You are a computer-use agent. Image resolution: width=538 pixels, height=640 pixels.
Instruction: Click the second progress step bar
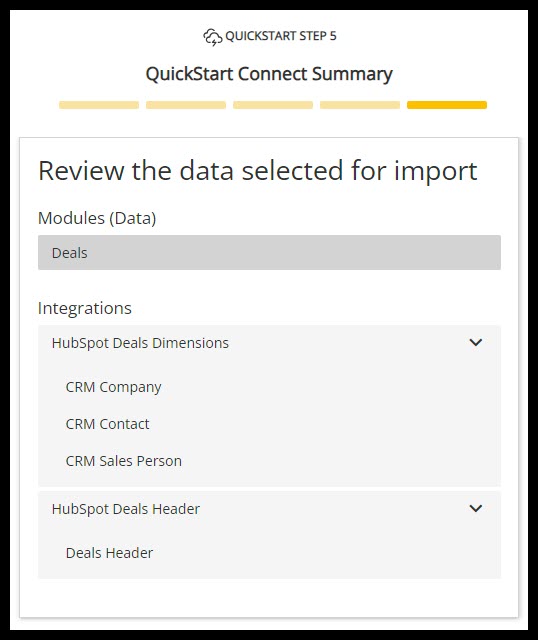(x=186, y=105)
